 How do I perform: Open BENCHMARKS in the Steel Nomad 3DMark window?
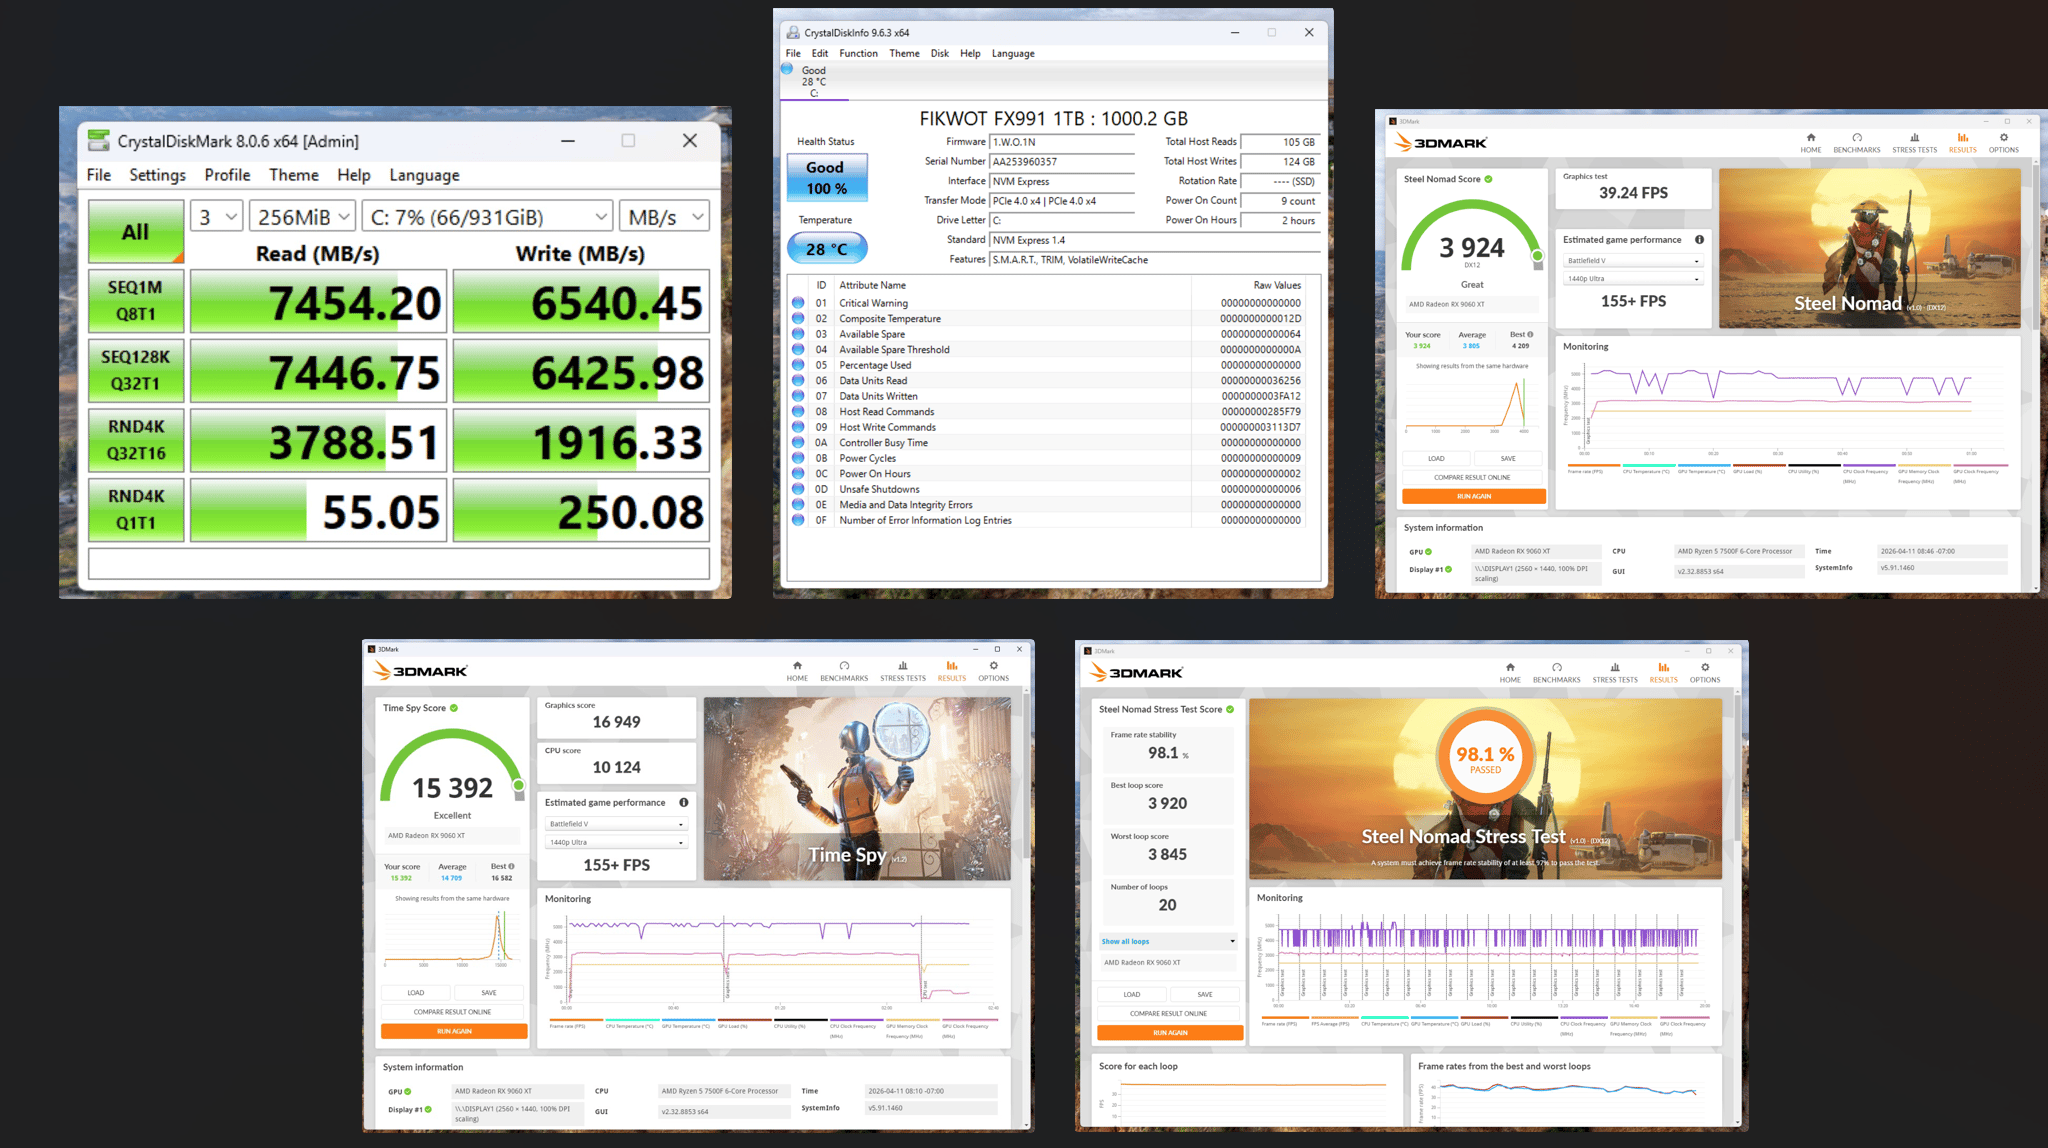point(1857,143)
